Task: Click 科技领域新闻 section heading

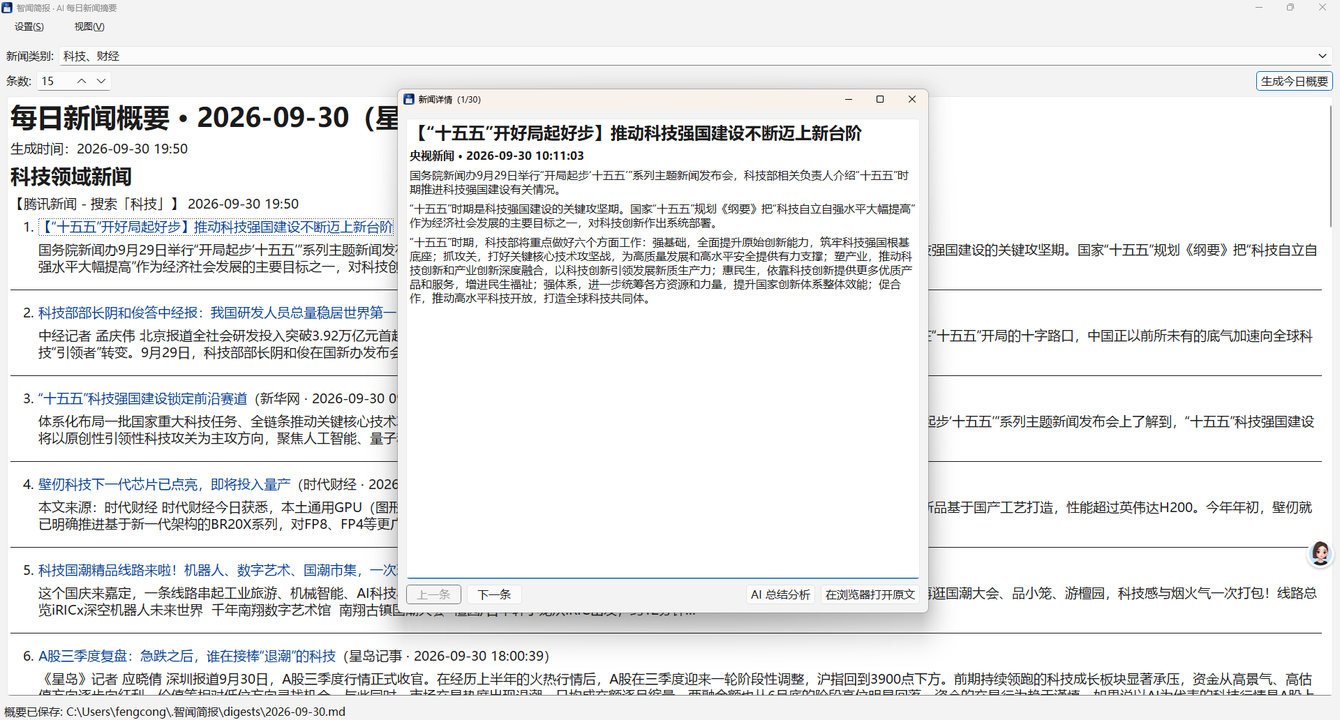Action: pyautogui.click(x=71, y=177)
